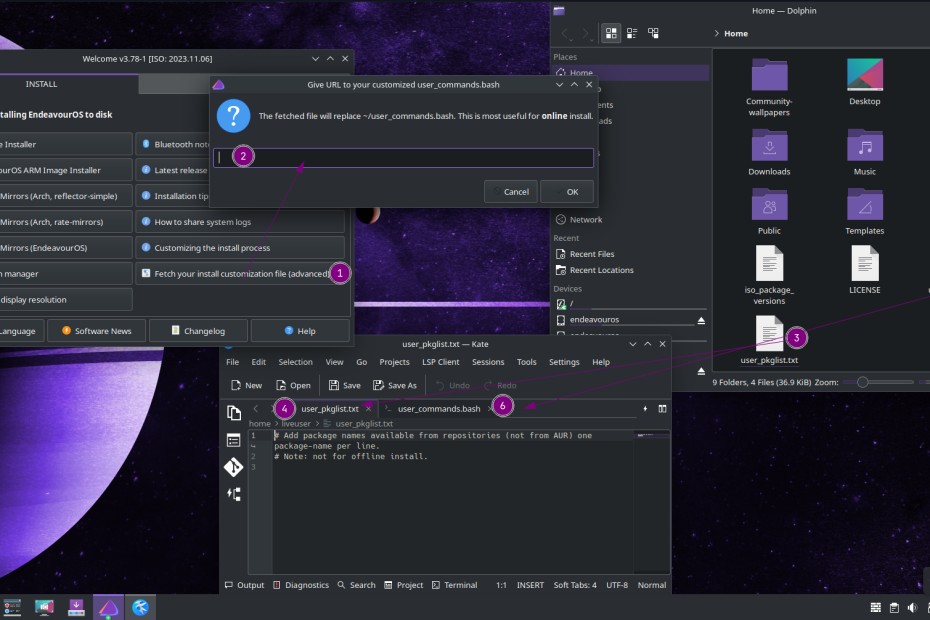
Task: Open Kate's Filesystem Browser sidebar panel
Action: pyautogui.click(x=234, y=440)
